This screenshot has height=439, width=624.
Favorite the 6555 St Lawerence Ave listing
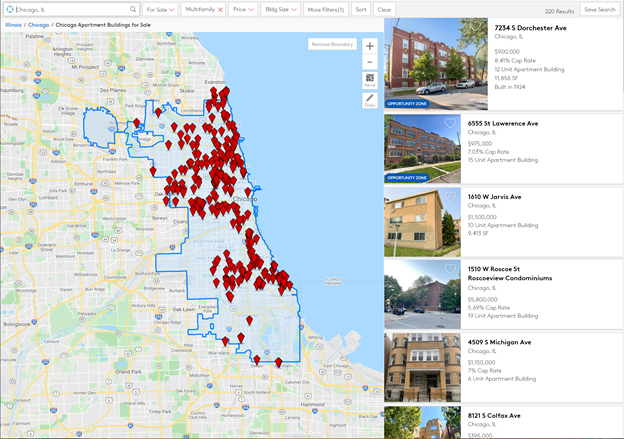click(x=450, y=124)
